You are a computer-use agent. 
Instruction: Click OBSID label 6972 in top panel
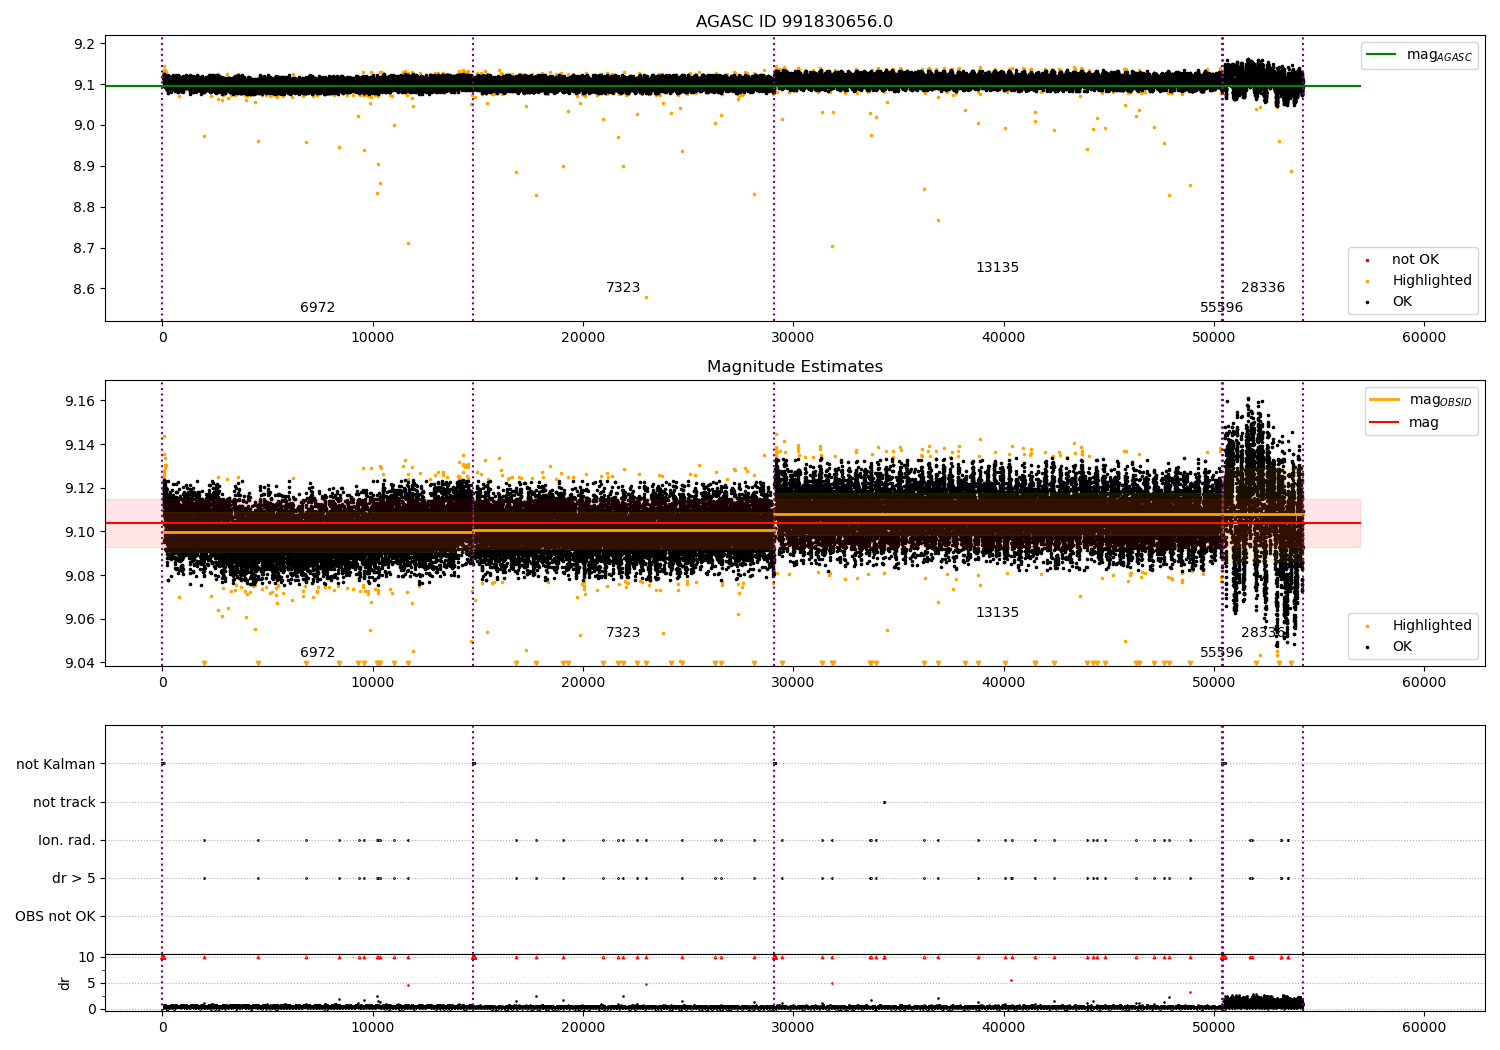point(318,308)
